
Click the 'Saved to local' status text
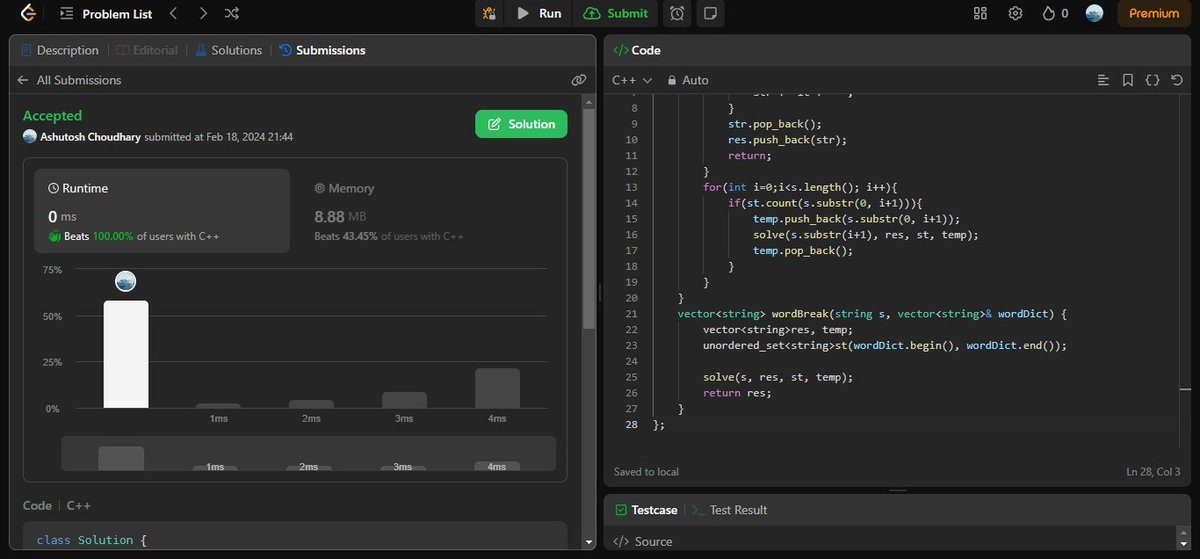pyautogui.click(x=646, y=472)
